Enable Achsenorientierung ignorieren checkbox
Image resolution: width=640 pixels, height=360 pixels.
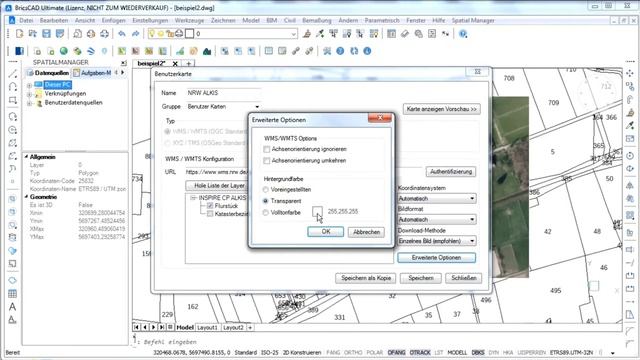[x=267, y=149]
